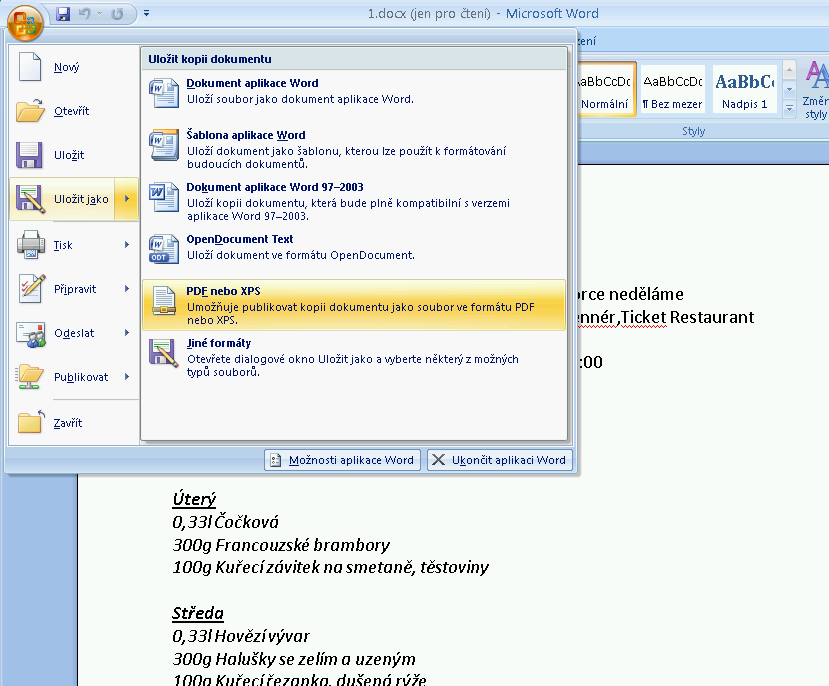
Task: Click the Úterý heading in document
Action: tap(194, 499)
